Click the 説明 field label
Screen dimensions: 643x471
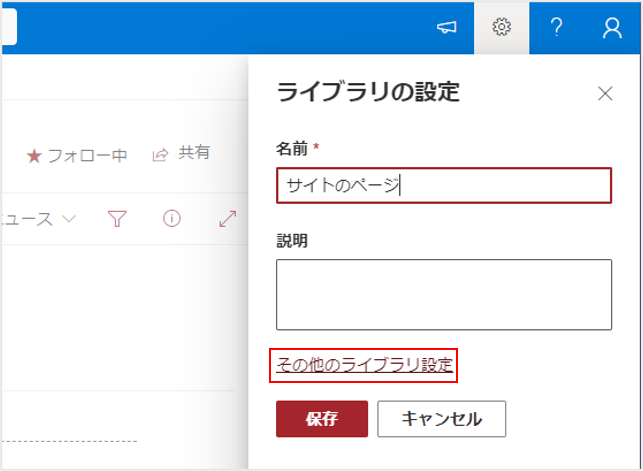(x=291, y=241)
